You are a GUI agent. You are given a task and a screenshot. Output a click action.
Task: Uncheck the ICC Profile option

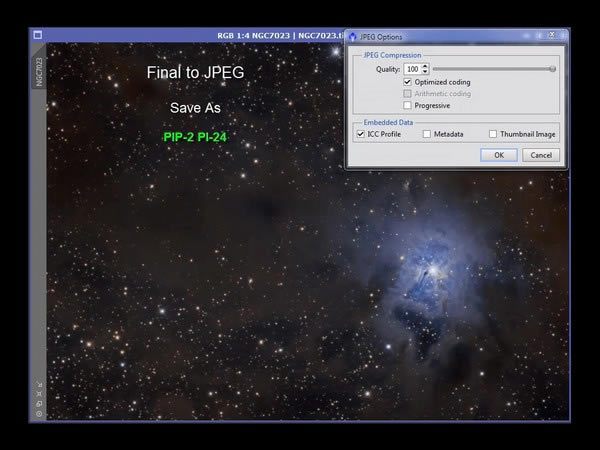click(x=360, y=134)
